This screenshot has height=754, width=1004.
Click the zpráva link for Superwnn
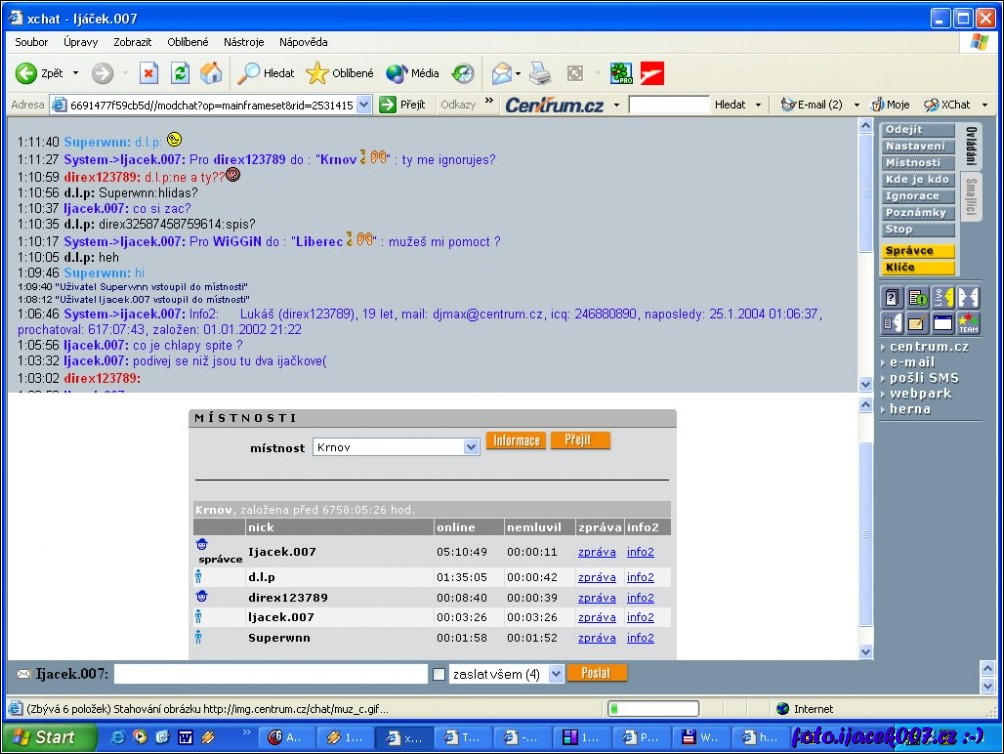597,637
